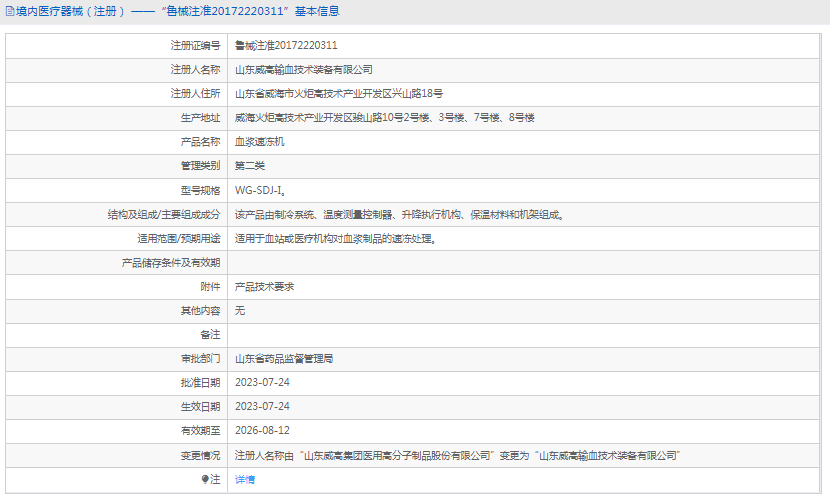Select category value 第二类
This screenshot has width=830, height=501.
(250, 166)
